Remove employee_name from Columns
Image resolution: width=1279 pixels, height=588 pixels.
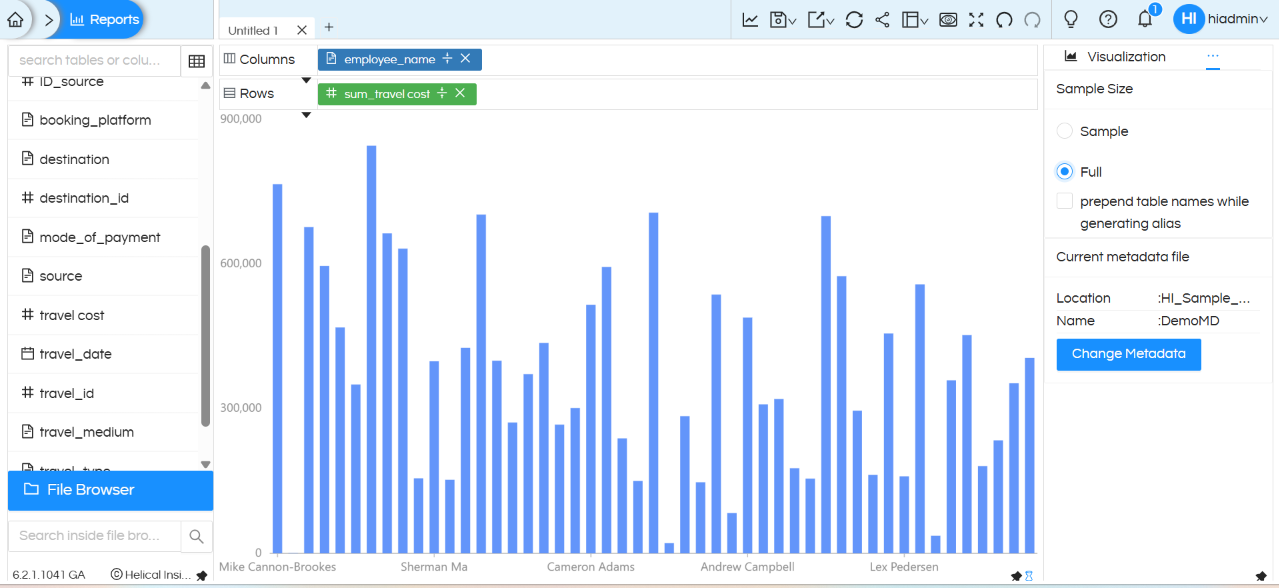coord(465,59)
